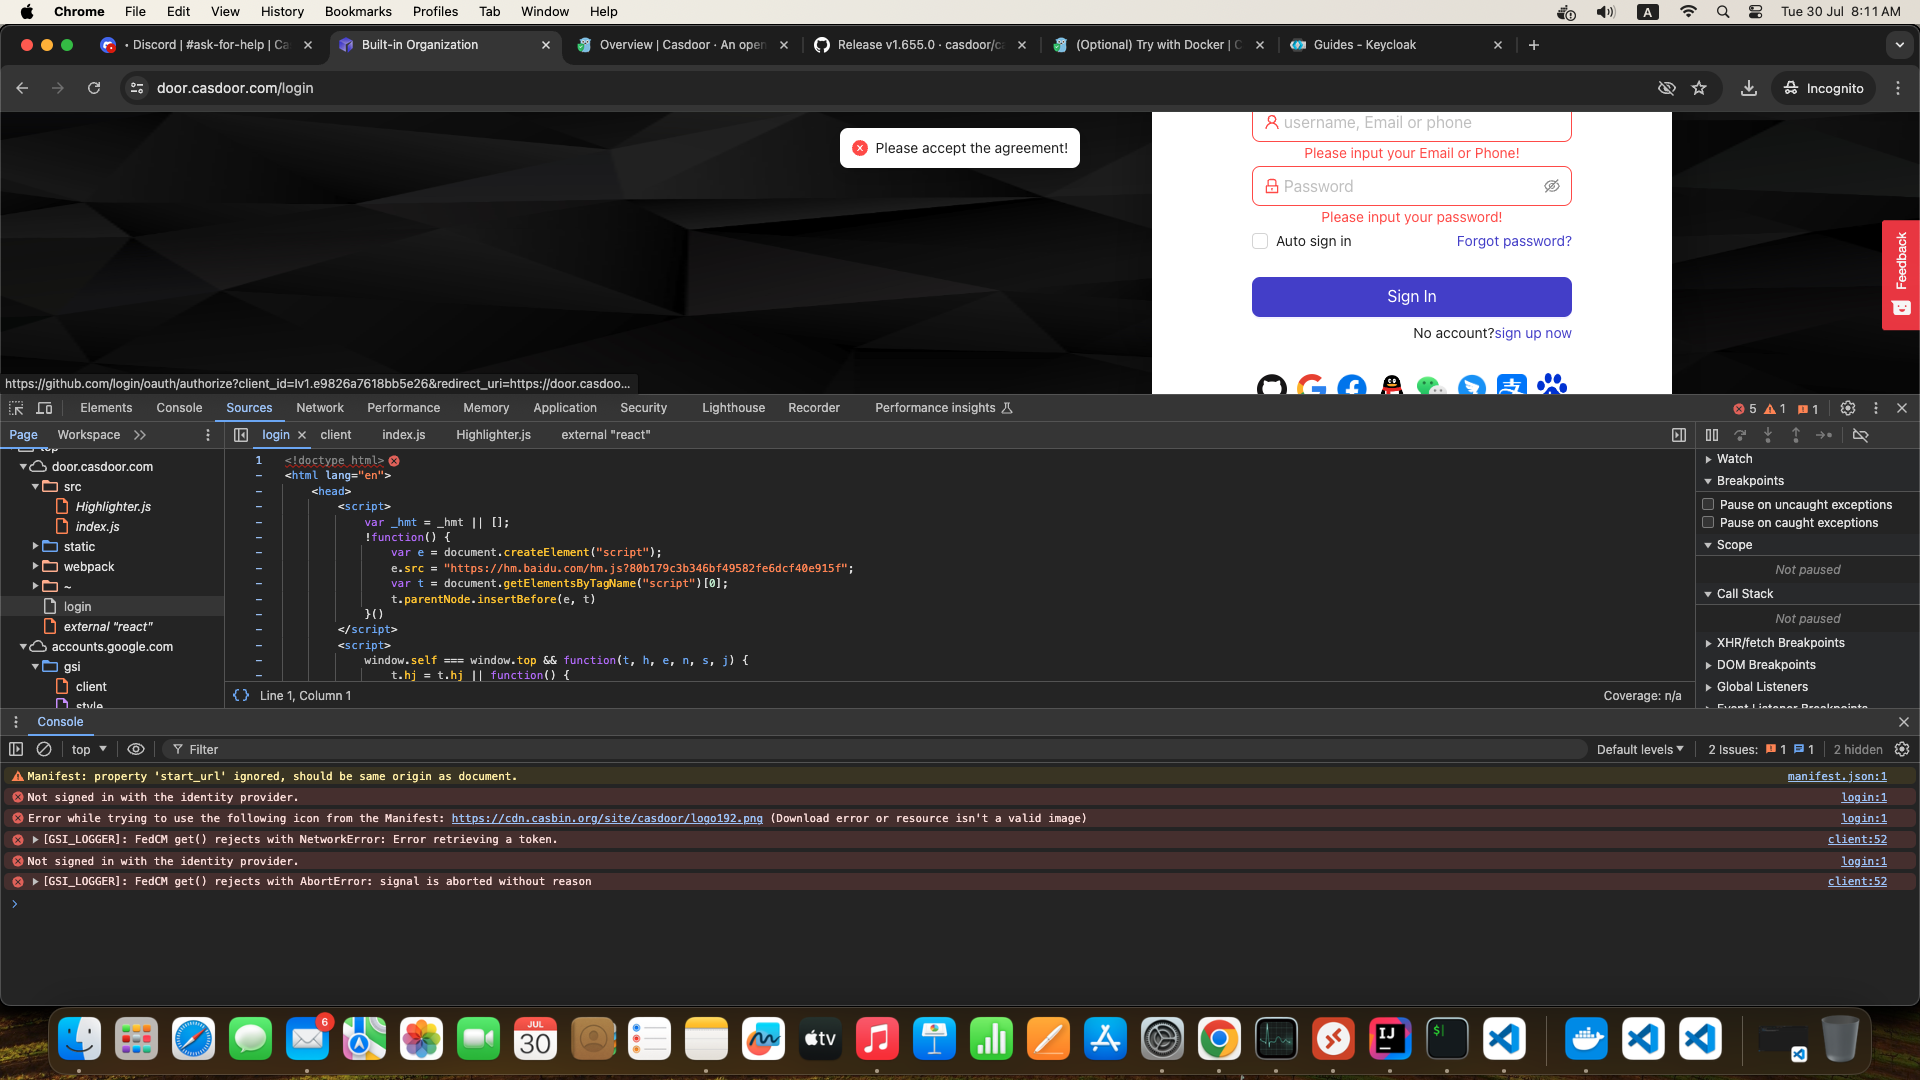
Task: Click the Google login provider icon
Action: click(1312, 386)
